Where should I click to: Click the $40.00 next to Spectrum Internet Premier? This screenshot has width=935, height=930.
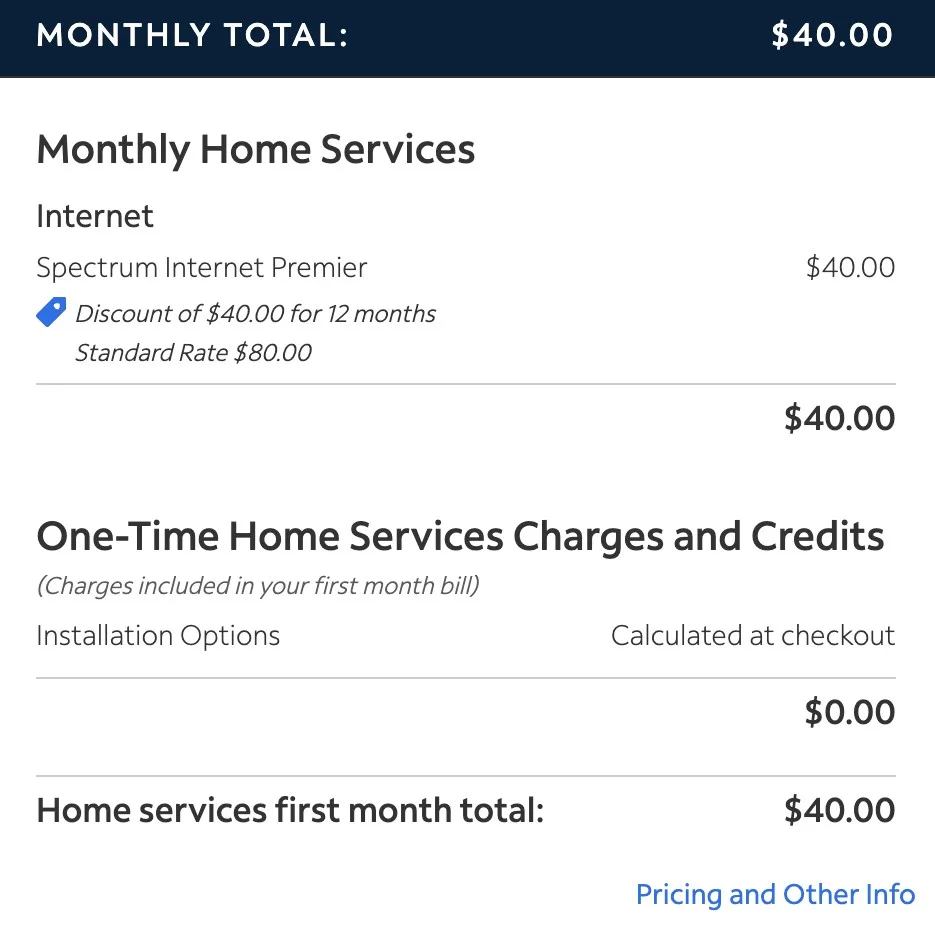click(851, 267)
